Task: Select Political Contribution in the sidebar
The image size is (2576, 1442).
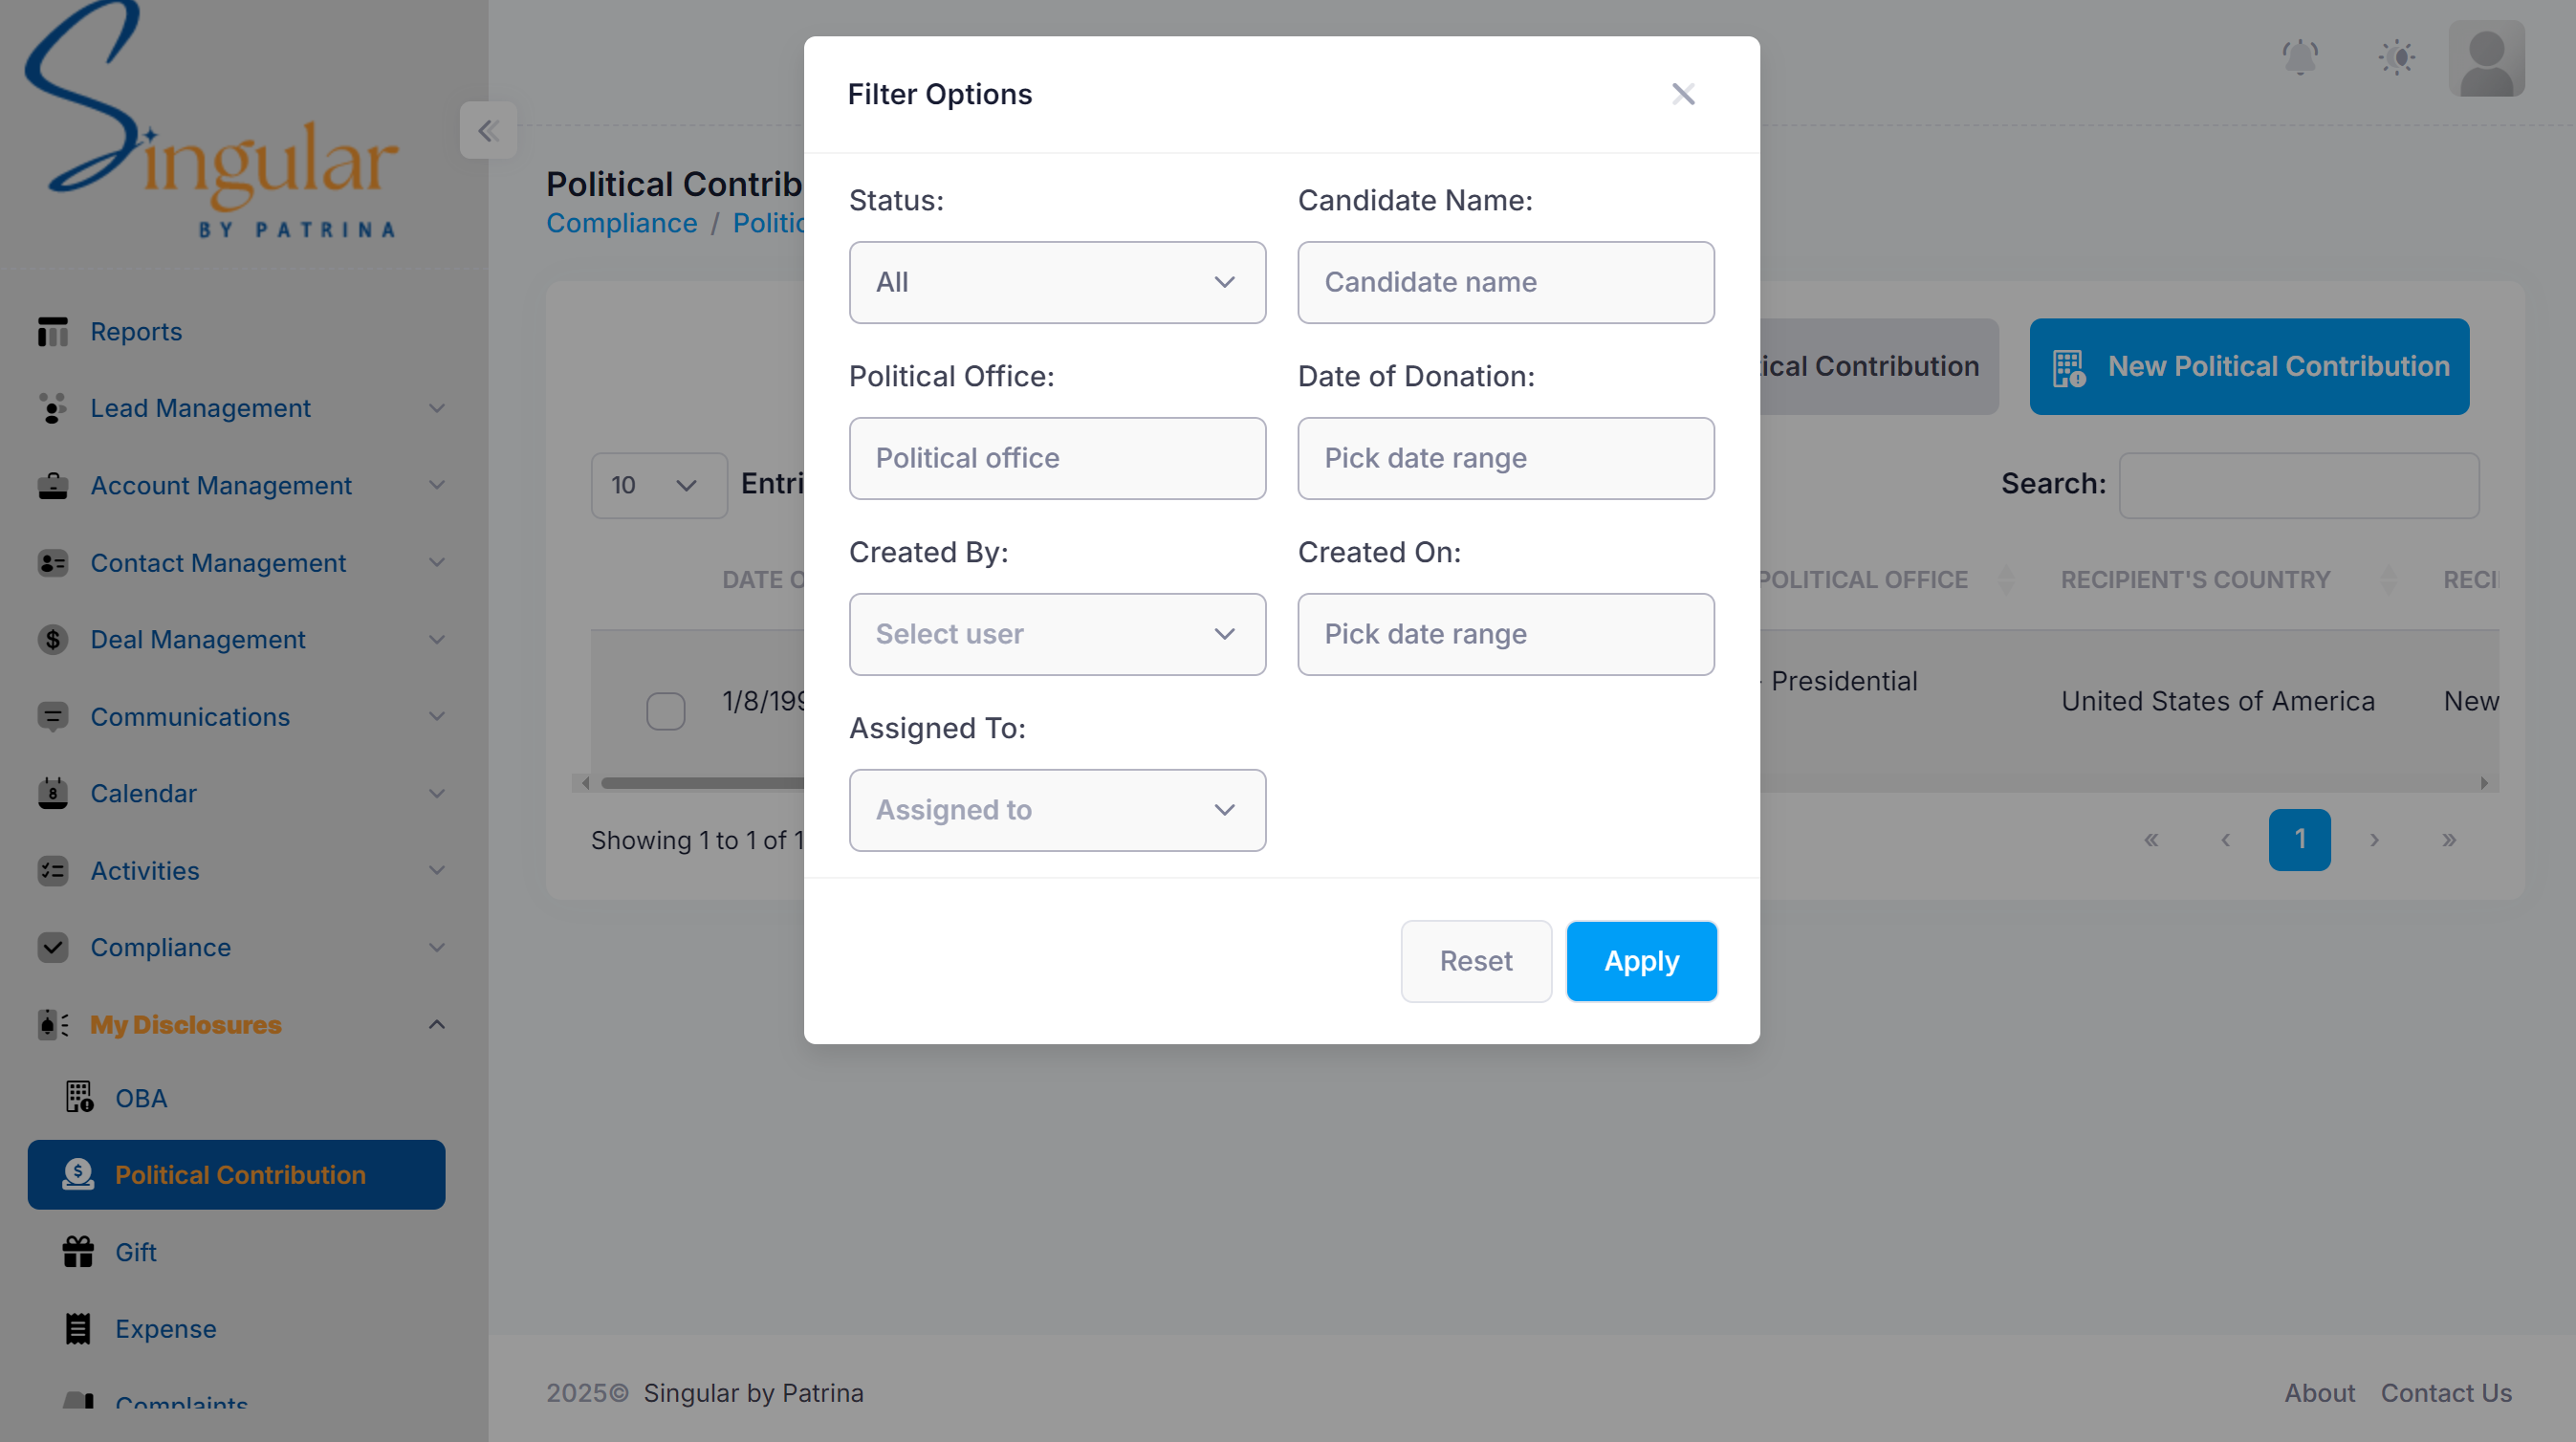Action: coord(239,1175)
